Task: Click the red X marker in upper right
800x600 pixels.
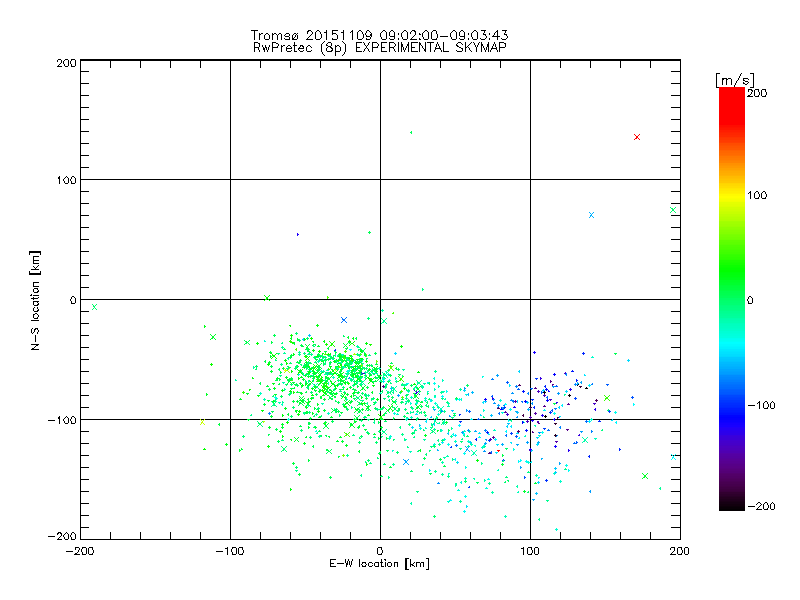Action: (637, 137)
